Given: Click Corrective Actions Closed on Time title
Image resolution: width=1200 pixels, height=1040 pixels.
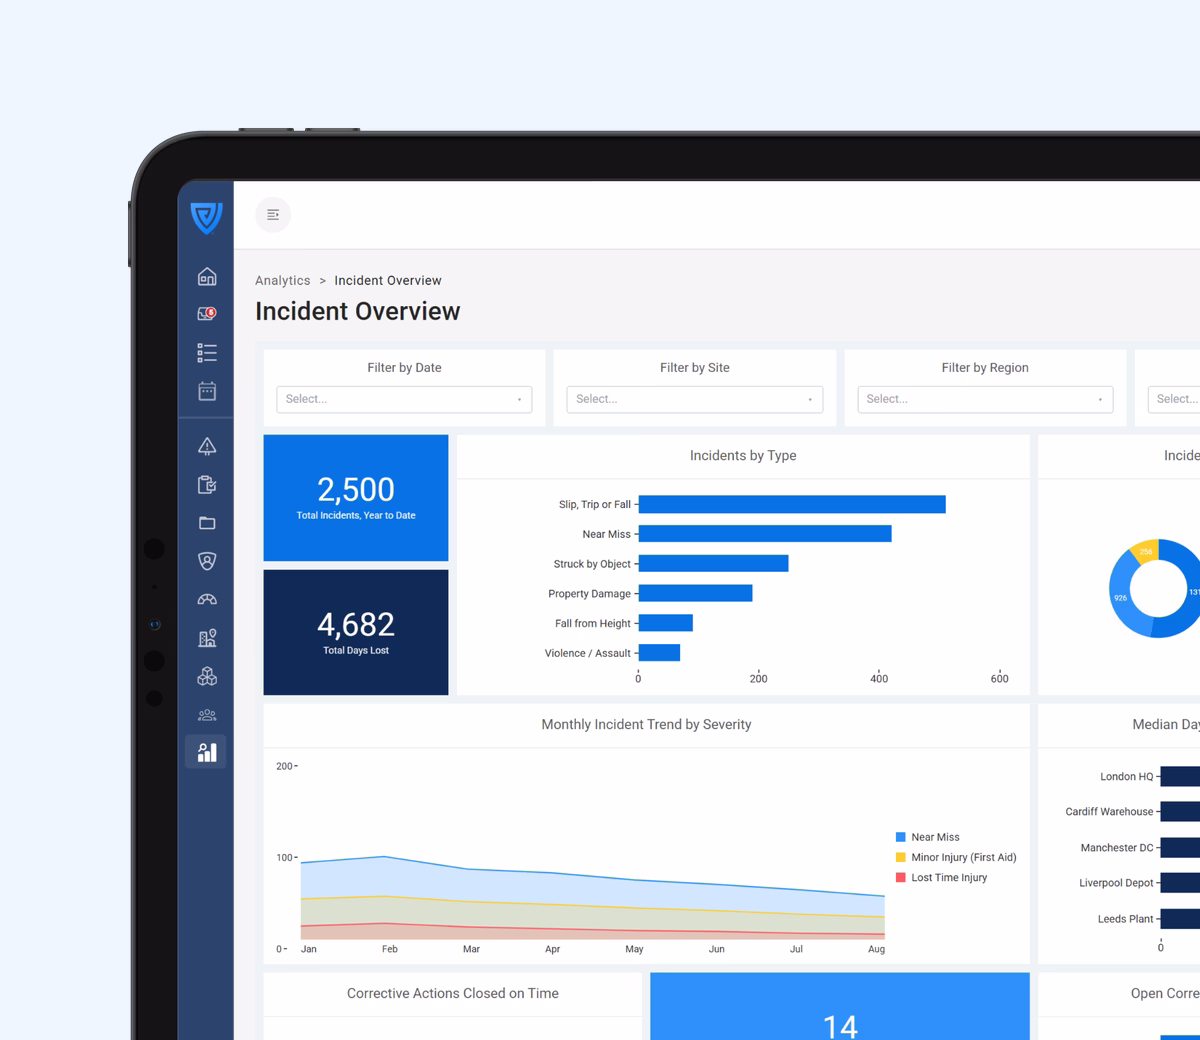Looking at the screenshot, I should 453,994.
